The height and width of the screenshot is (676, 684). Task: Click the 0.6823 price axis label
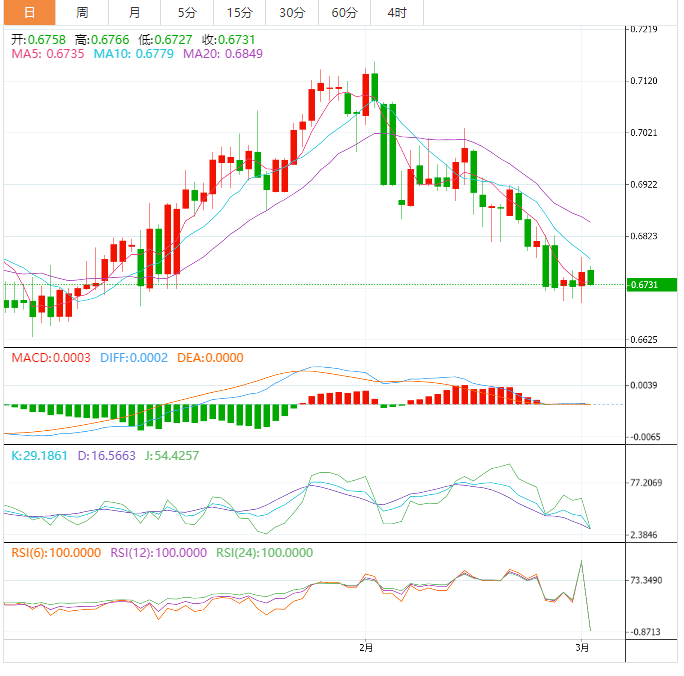point(644,236)
